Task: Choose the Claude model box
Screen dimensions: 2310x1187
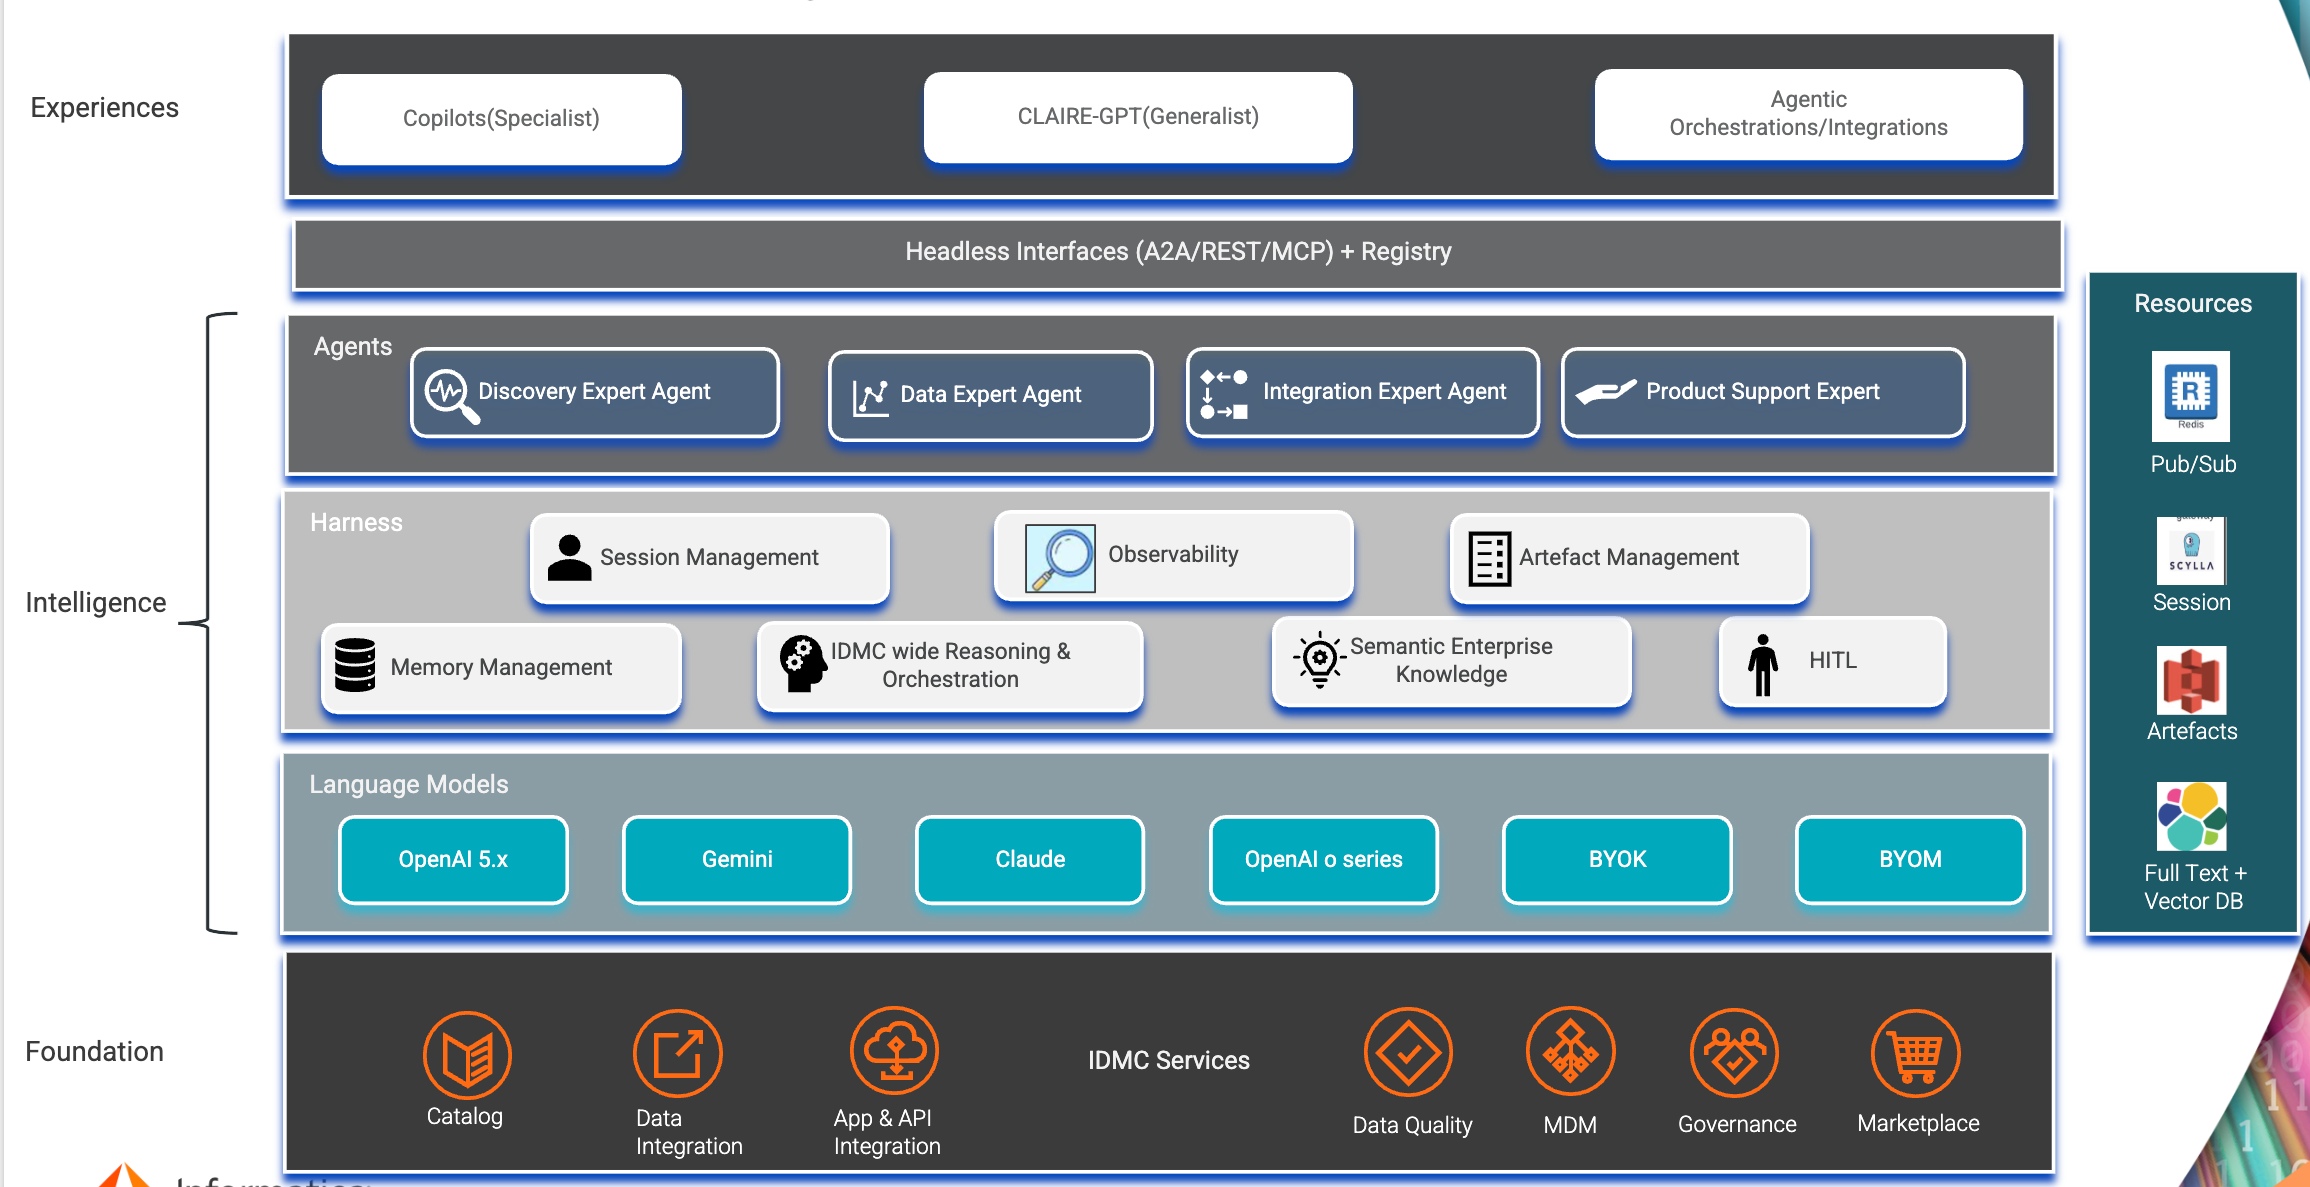Action: (x=1030, y=860)
